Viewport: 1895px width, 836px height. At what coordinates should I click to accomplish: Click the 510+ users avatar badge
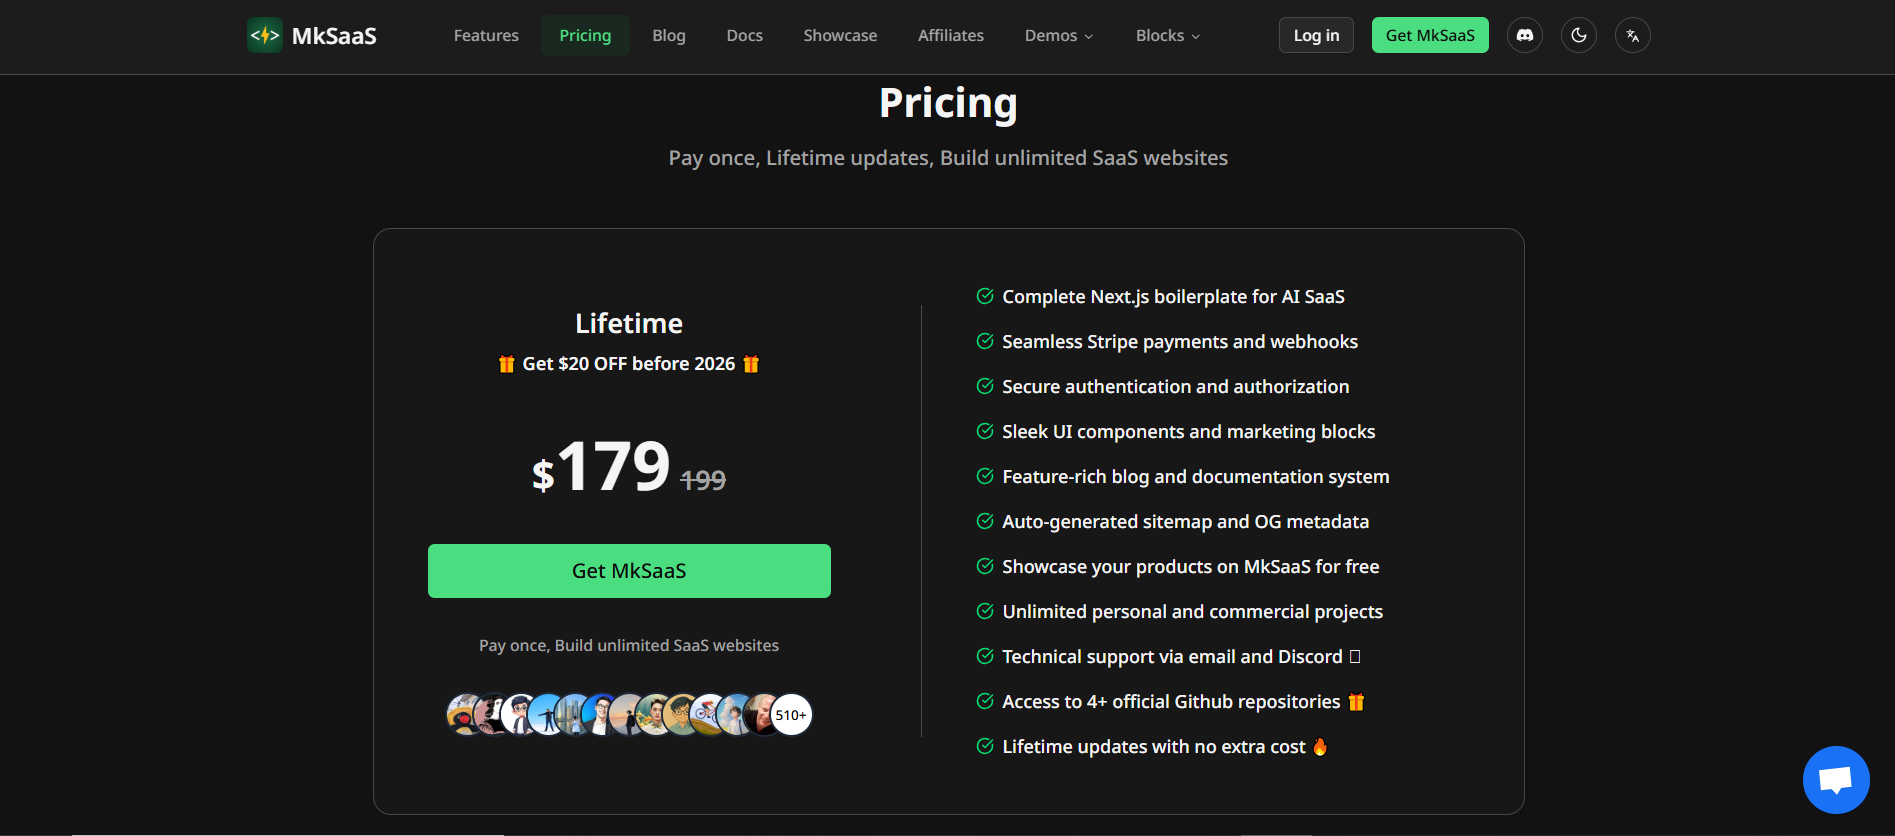click(x=791, y=714)
